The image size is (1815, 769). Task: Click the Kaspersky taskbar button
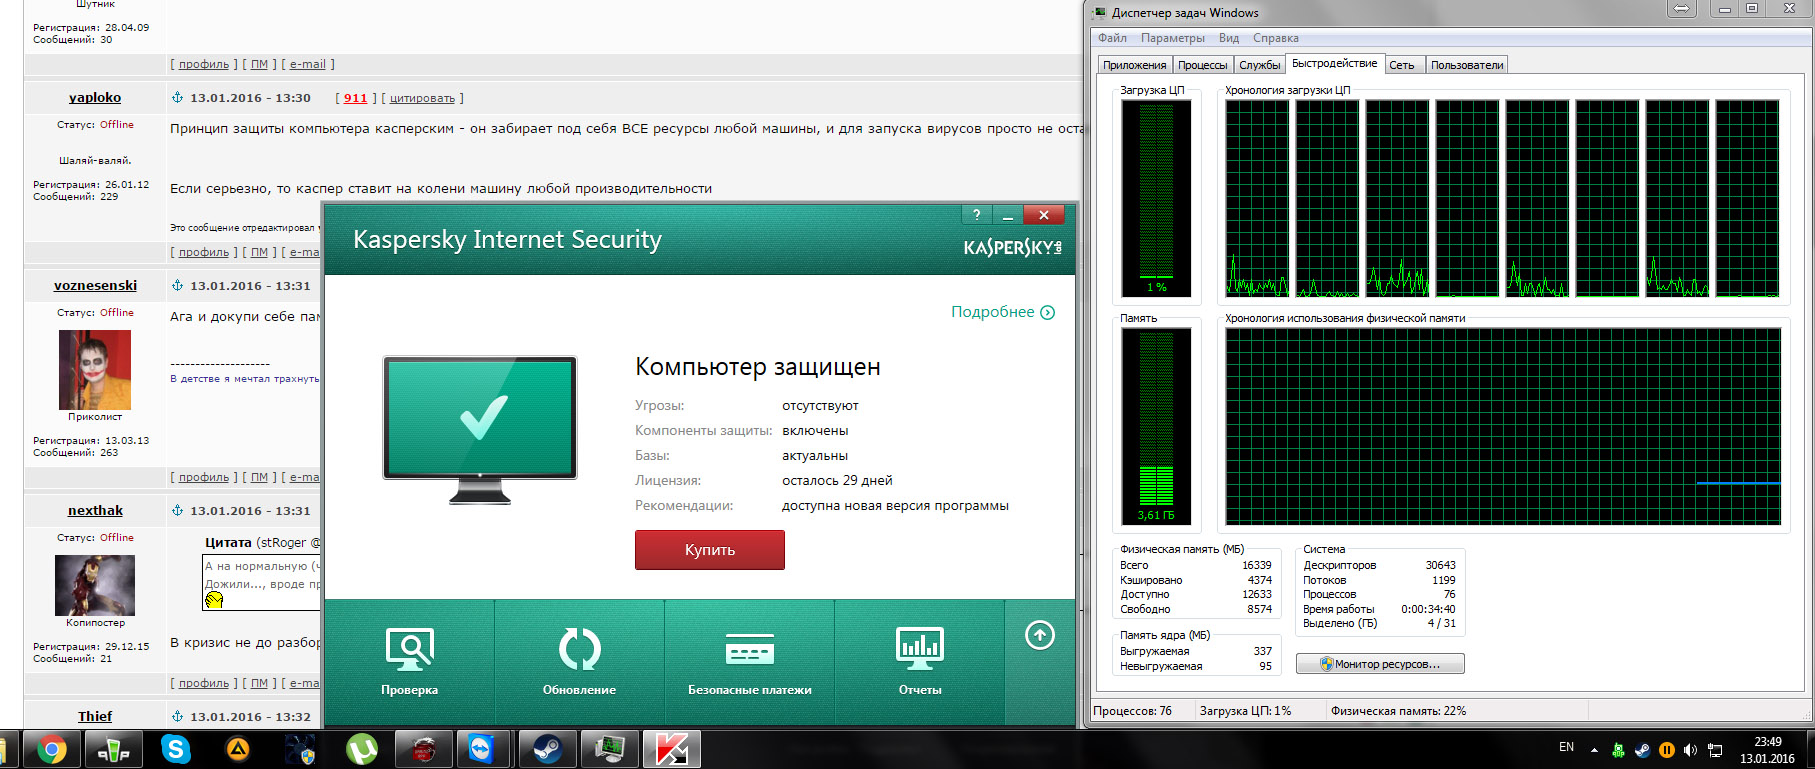pyautogui.click(x=671, y=749)
